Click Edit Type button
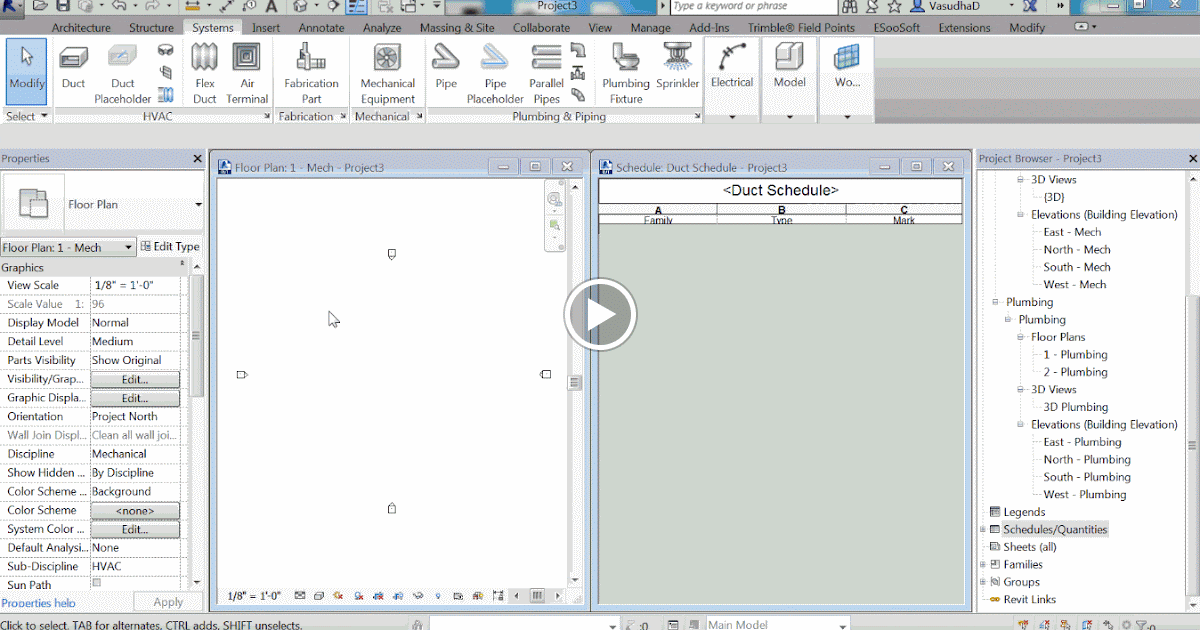Viewport: 1200px width, 630px height. (170, 247)
